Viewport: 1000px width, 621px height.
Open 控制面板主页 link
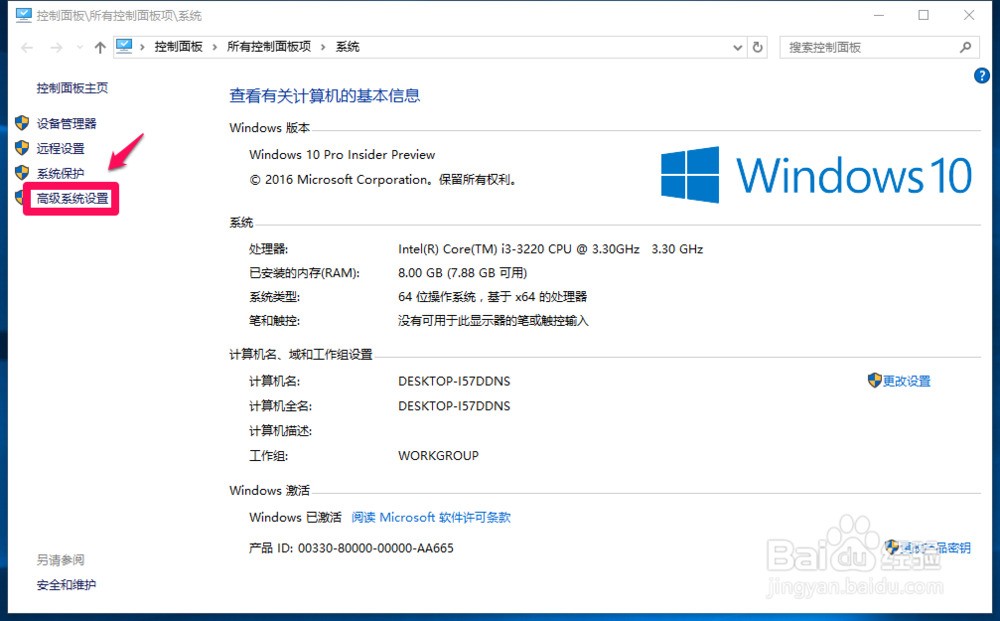[72, 88]
